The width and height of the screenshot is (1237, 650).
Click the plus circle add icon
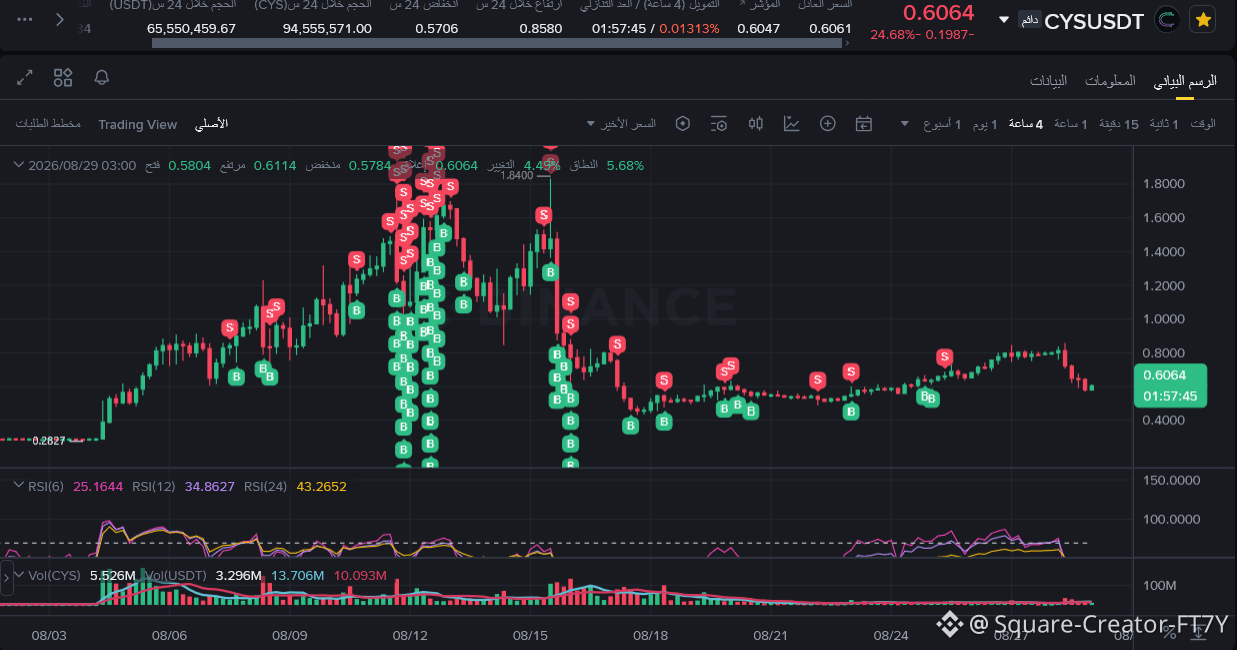[827, 124]
